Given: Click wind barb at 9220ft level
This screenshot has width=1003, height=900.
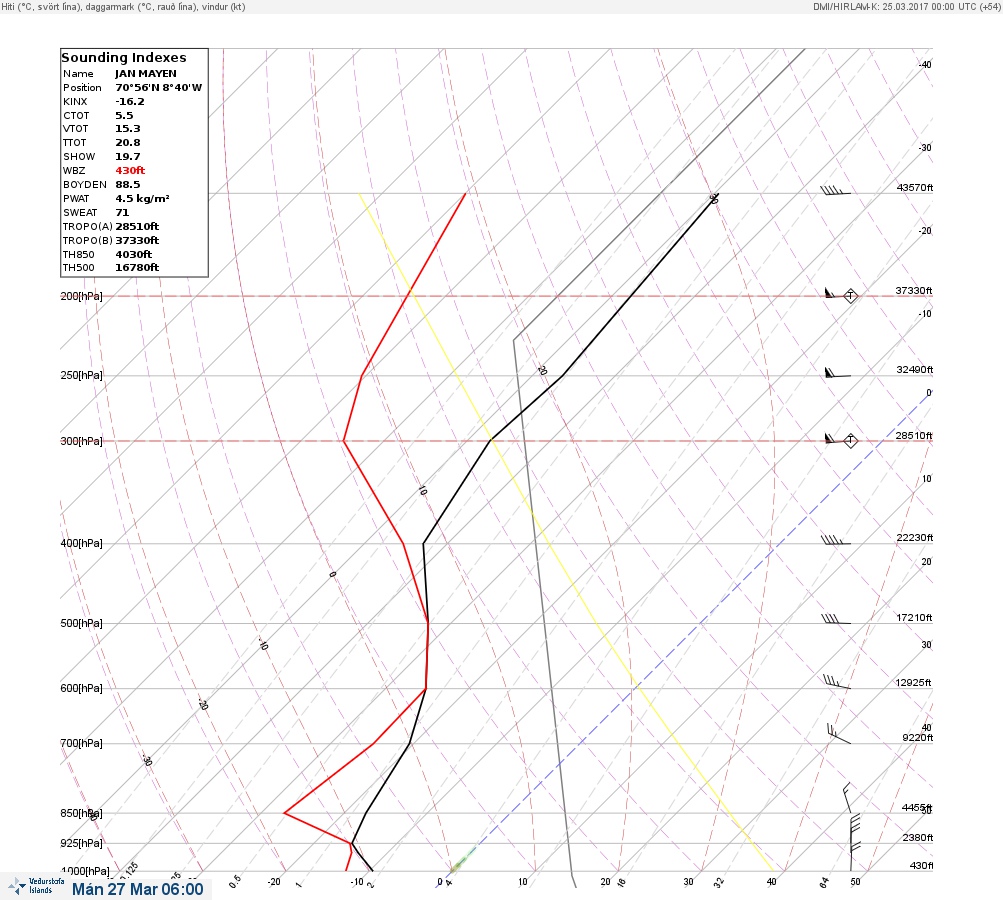Looking at the screenshot, I should pos(839,734).
